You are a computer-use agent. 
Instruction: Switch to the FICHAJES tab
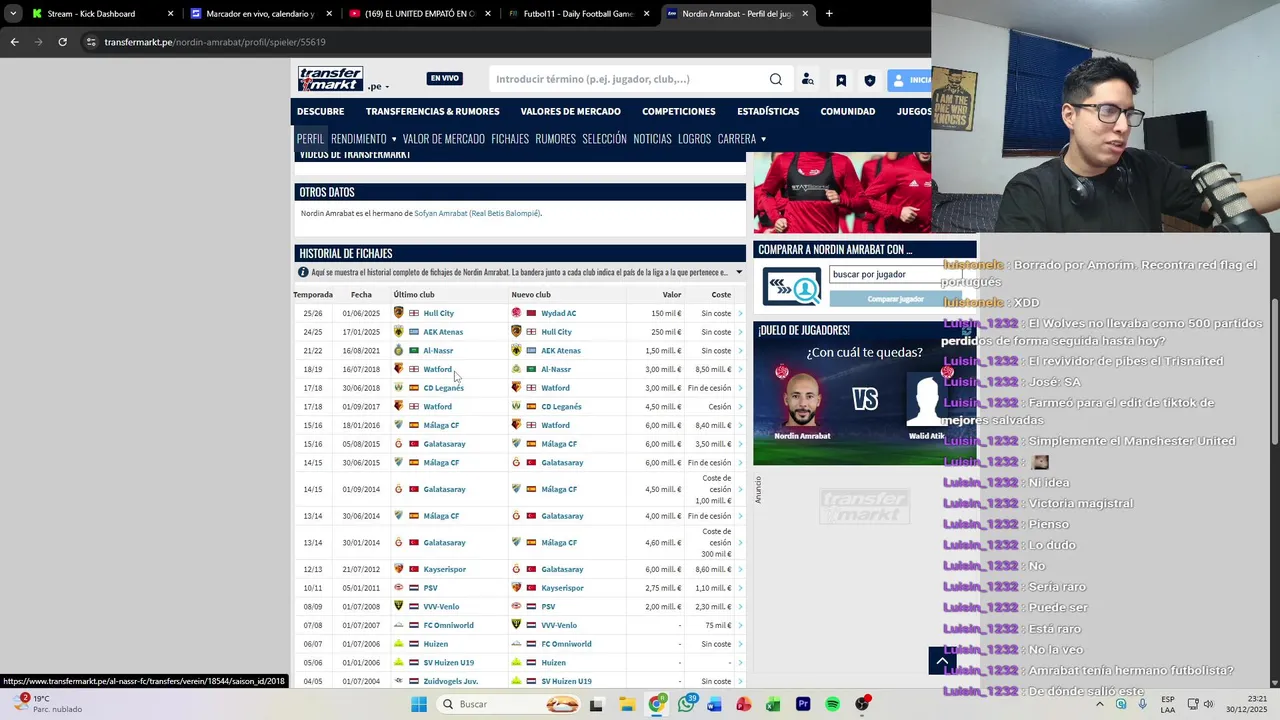510,139
